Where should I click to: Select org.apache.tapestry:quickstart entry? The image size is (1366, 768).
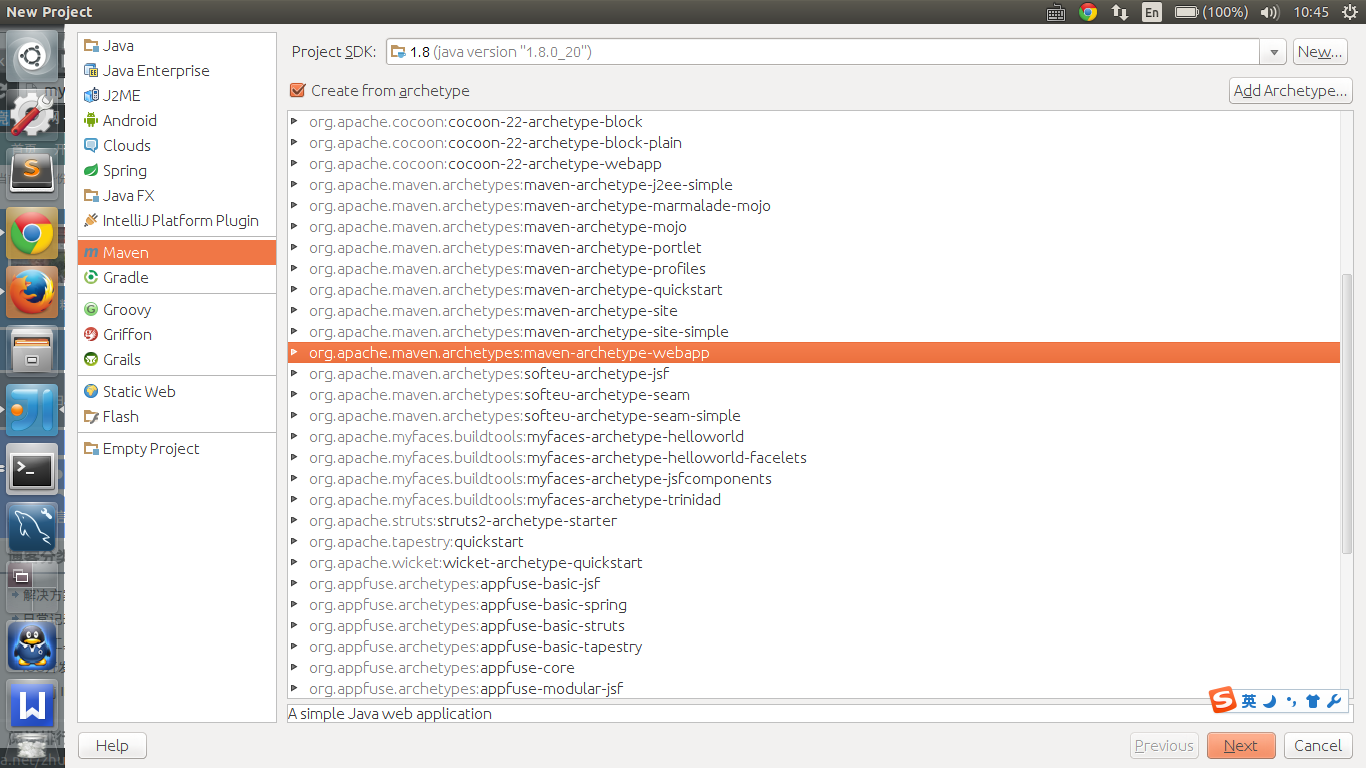pos(814,542)
